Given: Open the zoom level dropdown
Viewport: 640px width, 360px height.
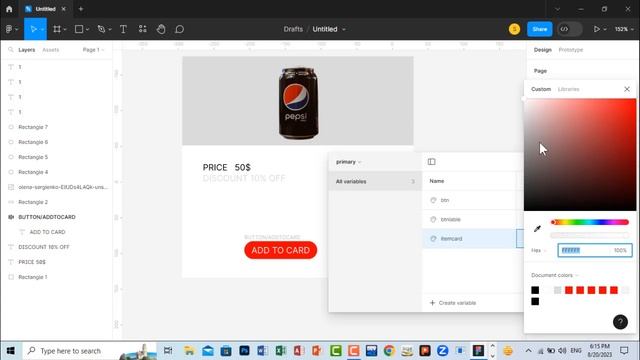Looking at the screenshot, I should coord(624,29).
